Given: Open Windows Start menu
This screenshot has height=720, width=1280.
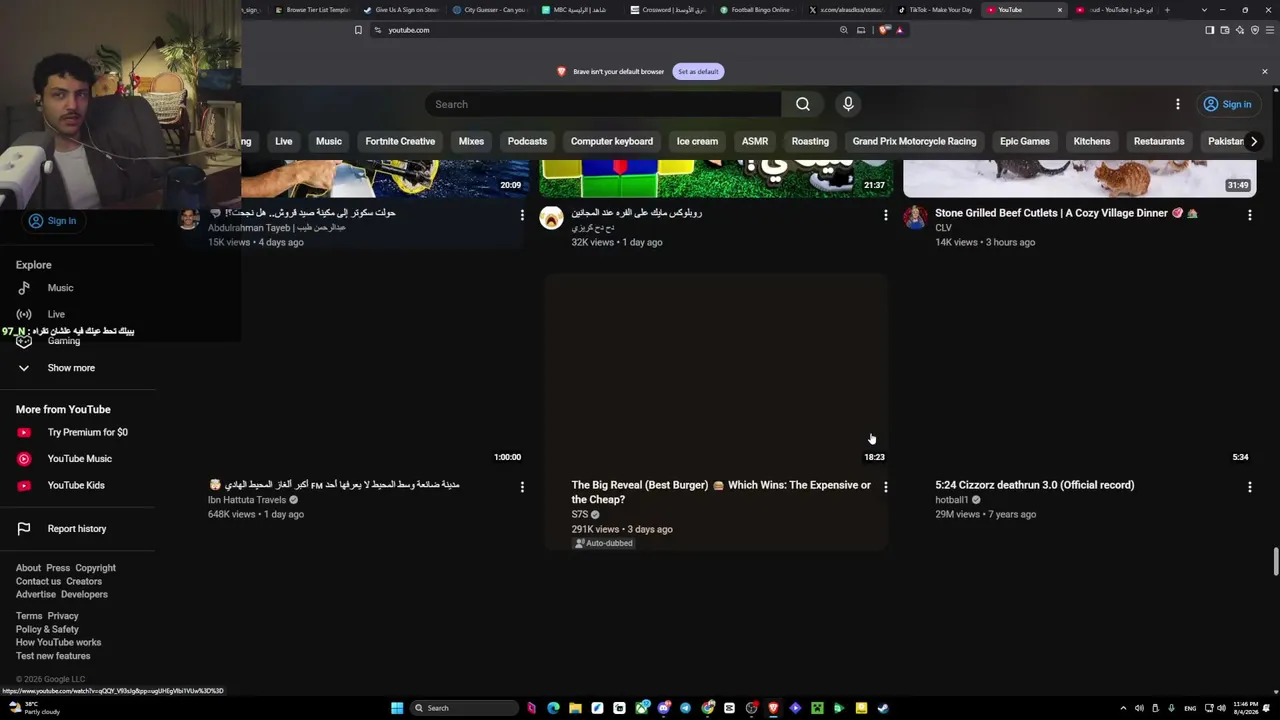Looking at the screenshot, I should pyautogui.click(x=397, y=708).
